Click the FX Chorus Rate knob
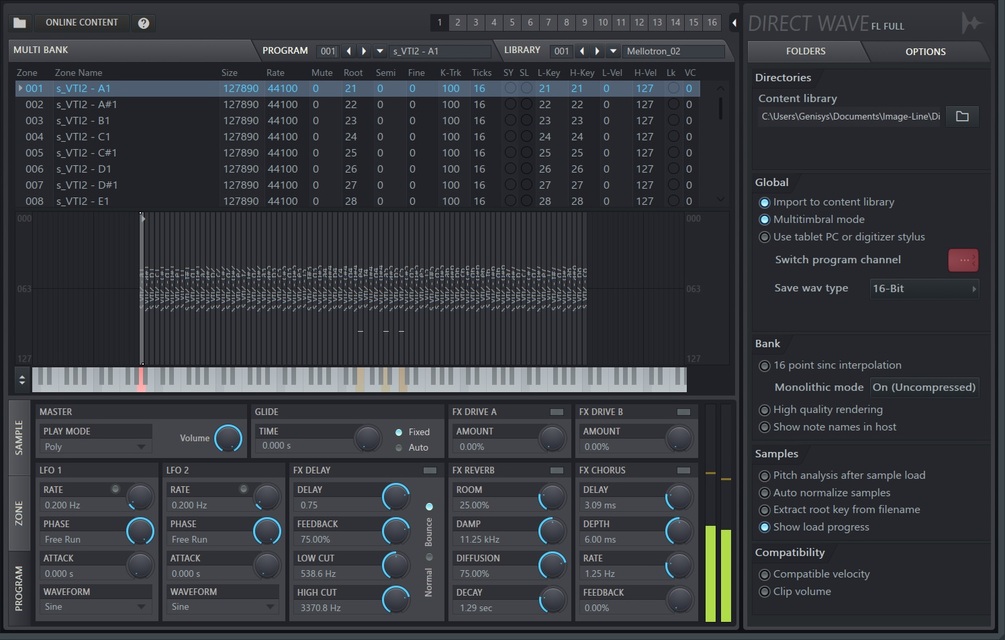This screenshot has height=640, width=1005. point(679,566)
